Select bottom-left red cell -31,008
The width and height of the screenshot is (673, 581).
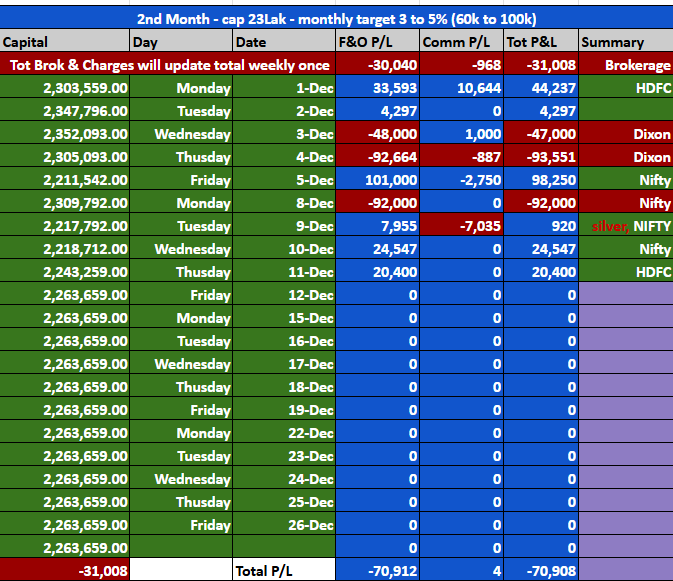pyautogui.click(x=64, y=570)
